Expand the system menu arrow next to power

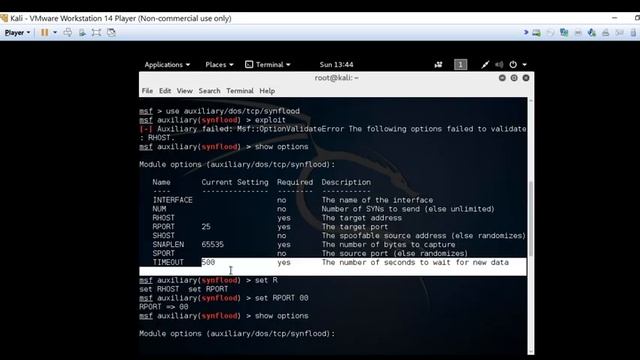(x=524, y=64)
